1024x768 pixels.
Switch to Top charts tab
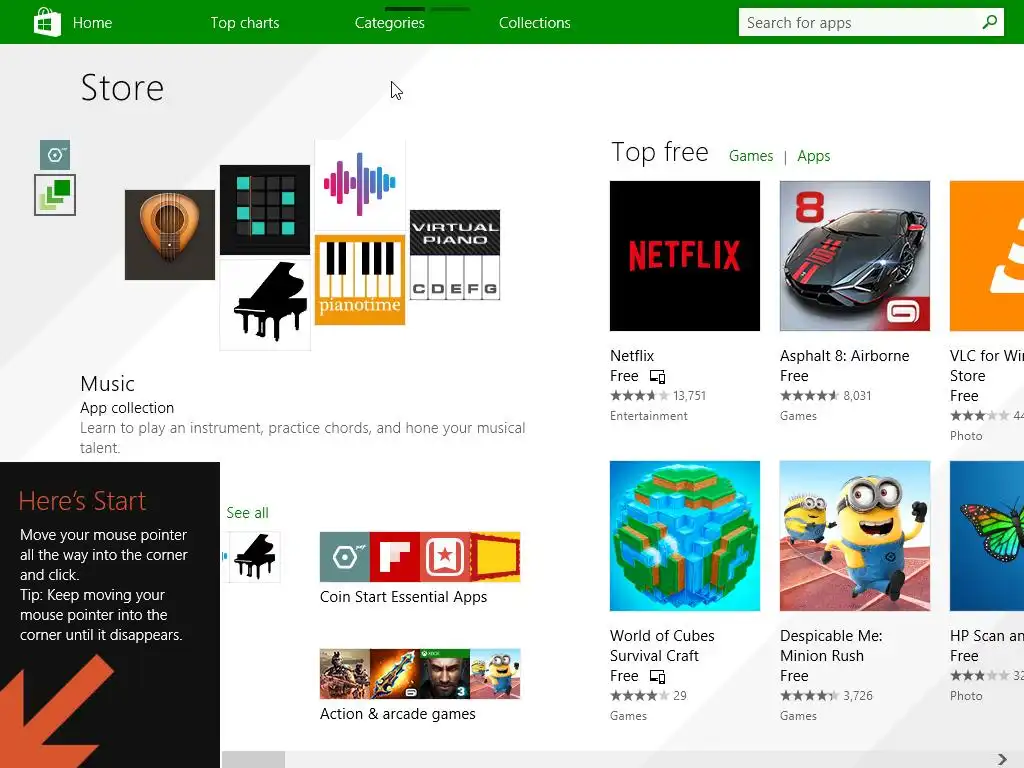244,23
